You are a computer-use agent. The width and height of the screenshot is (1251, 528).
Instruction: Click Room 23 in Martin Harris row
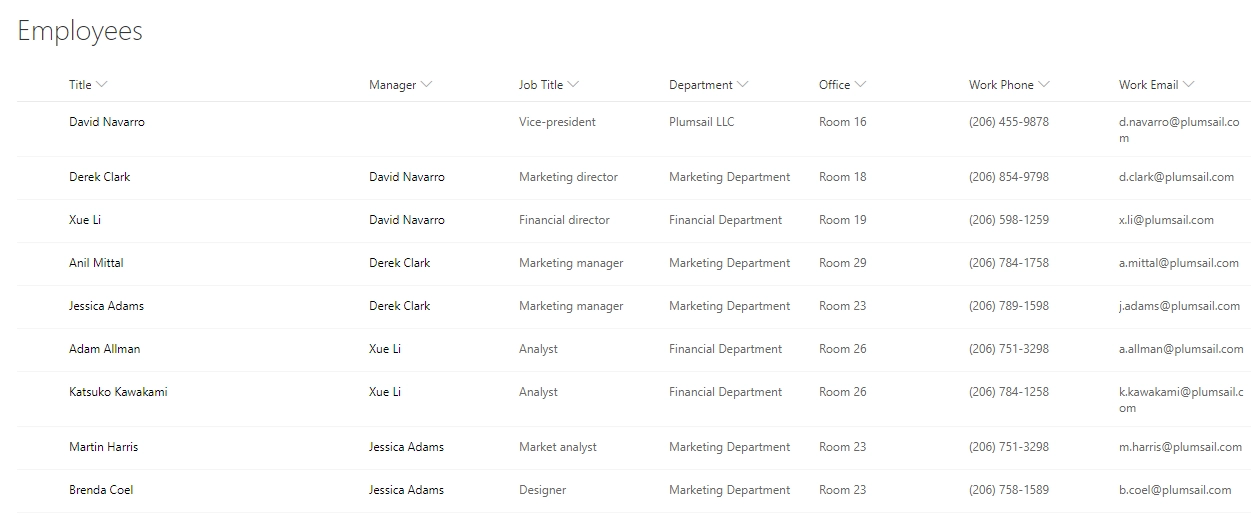point(842,447)
